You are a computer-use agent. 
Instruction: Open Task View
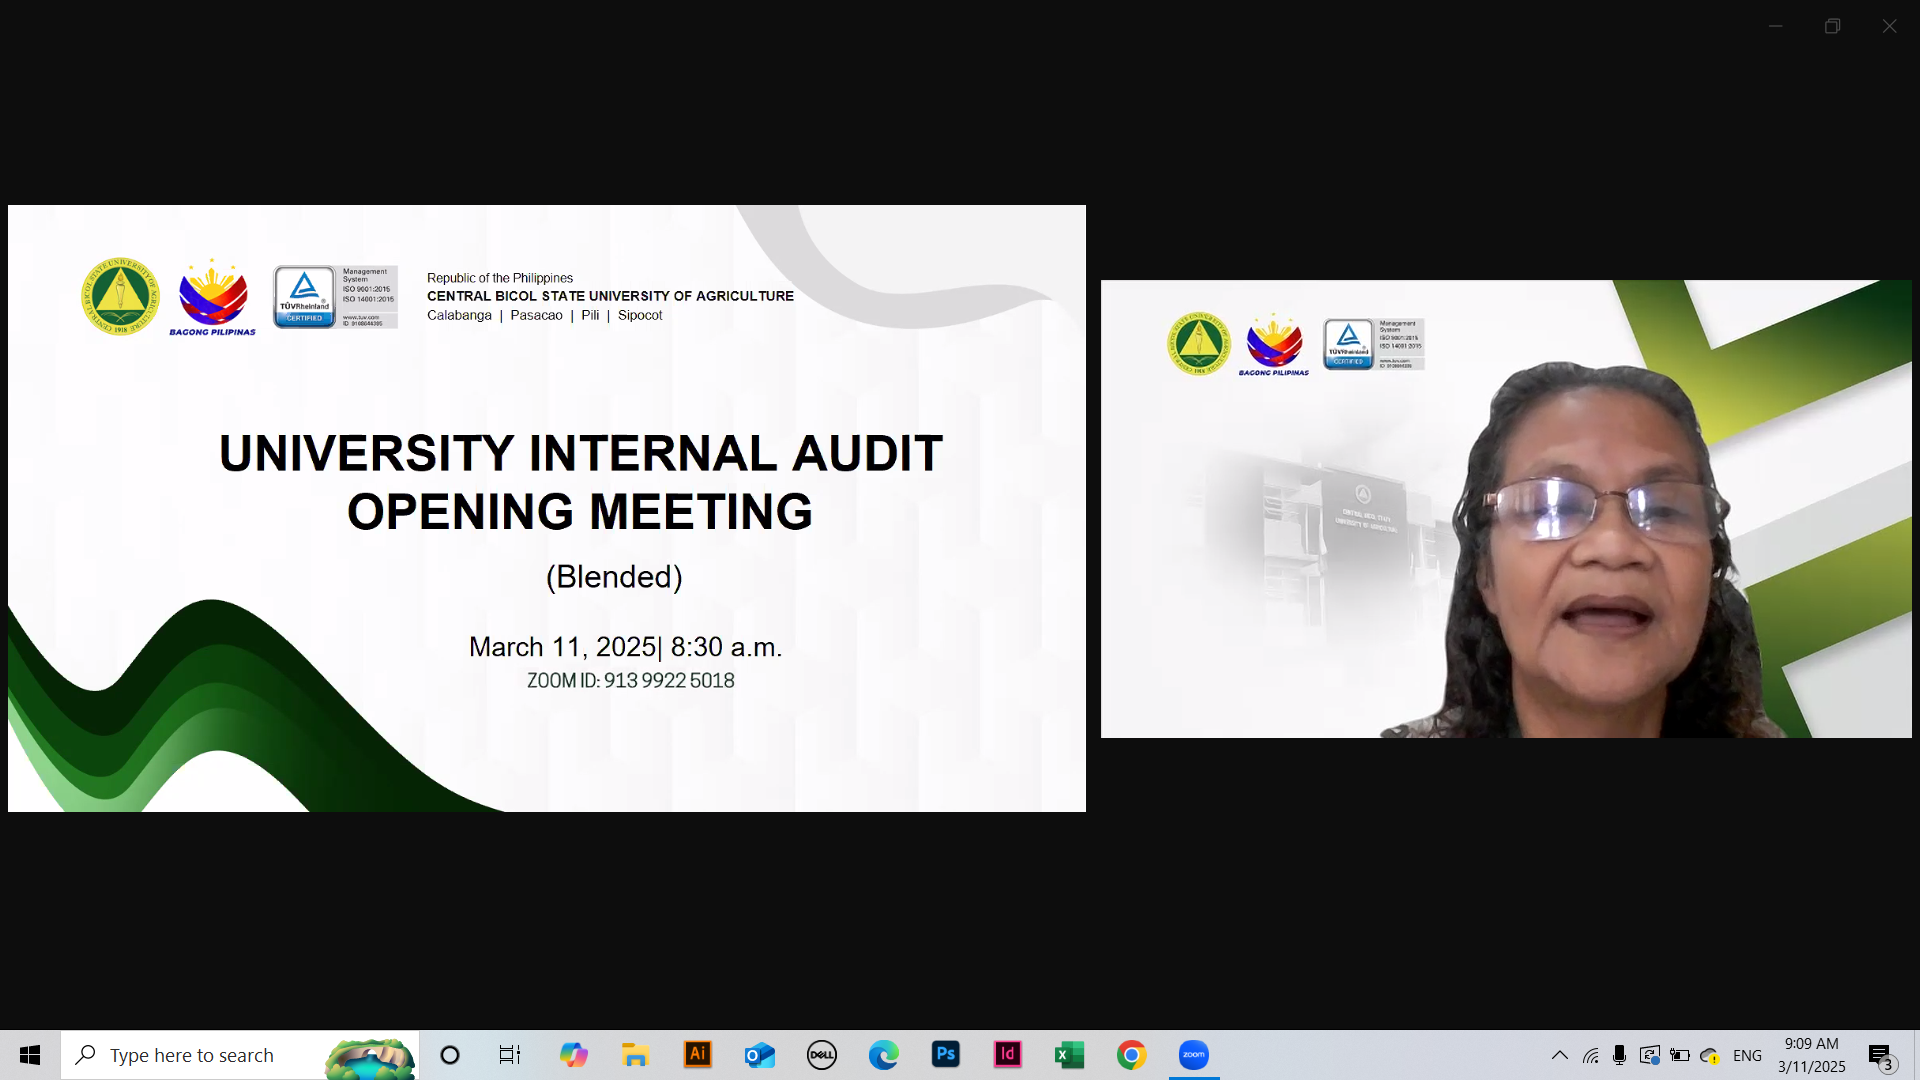(510, 1055)
